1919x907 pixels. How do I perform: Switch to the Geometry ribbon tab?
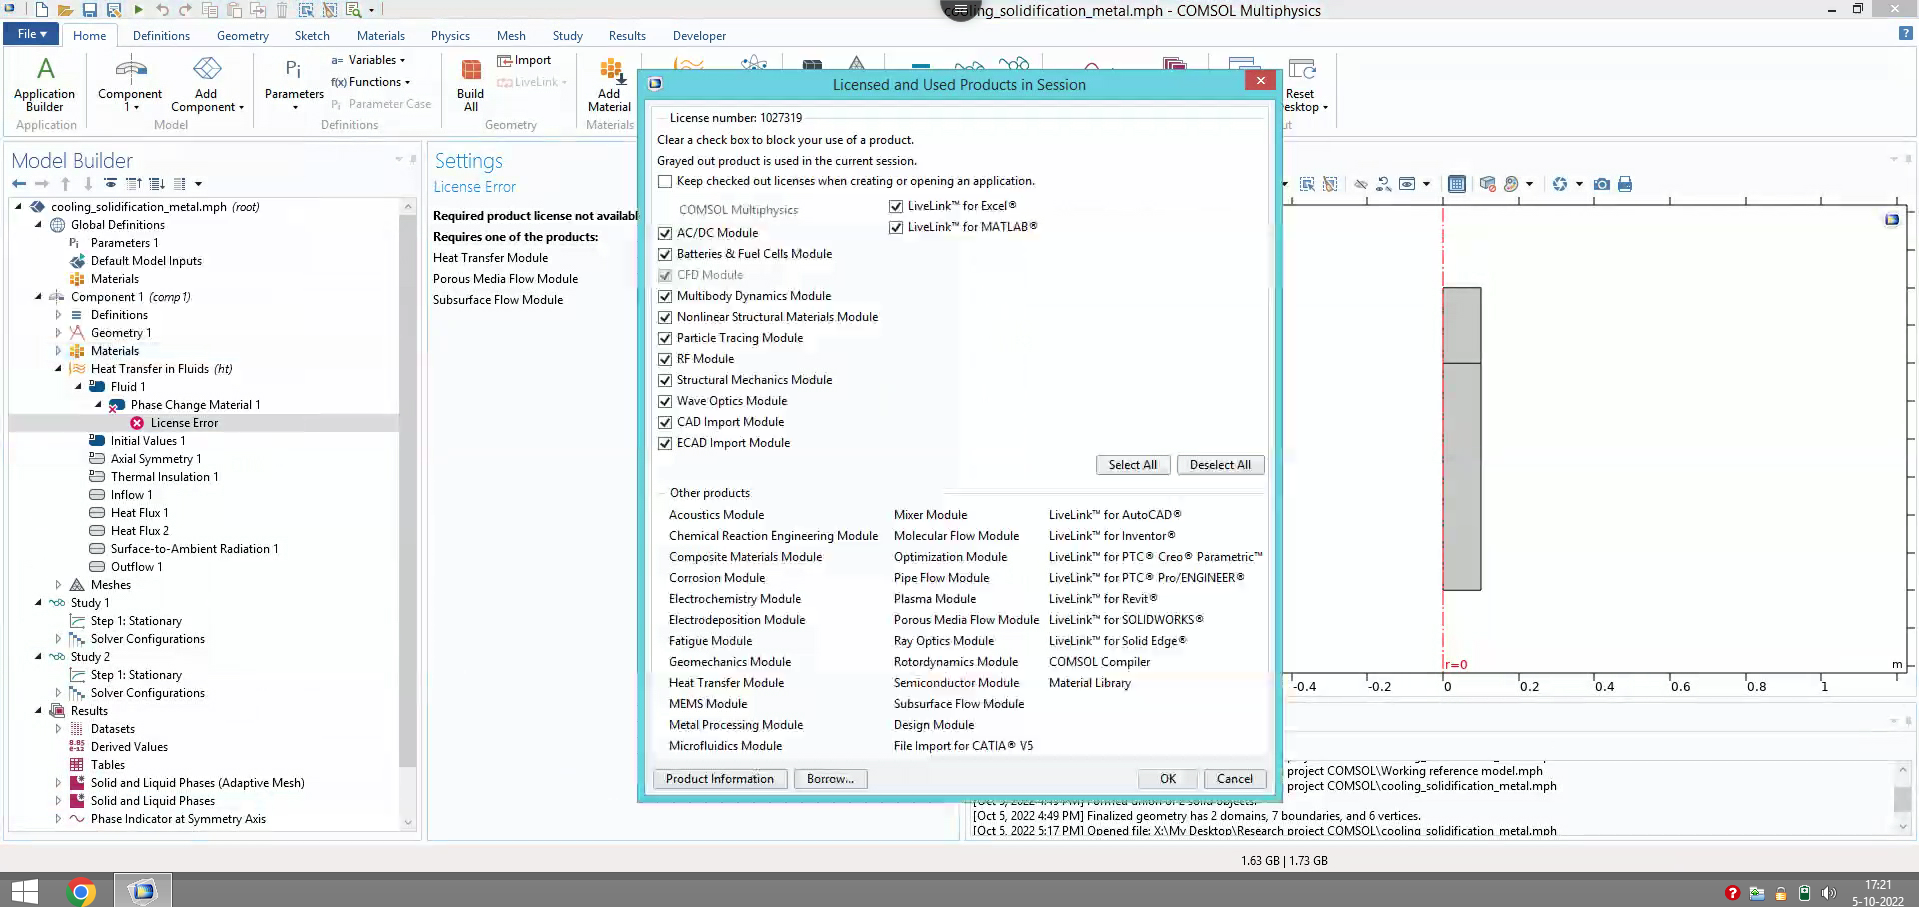pyautogui.click(x=242, y=35)
